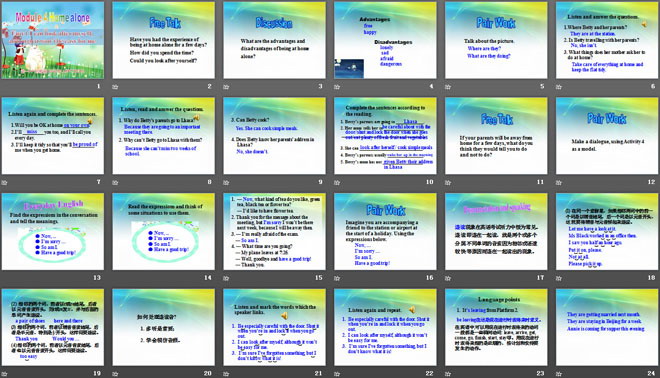
Task: Select the Module 4 Home alone title slide
Action: click(53, 40)
